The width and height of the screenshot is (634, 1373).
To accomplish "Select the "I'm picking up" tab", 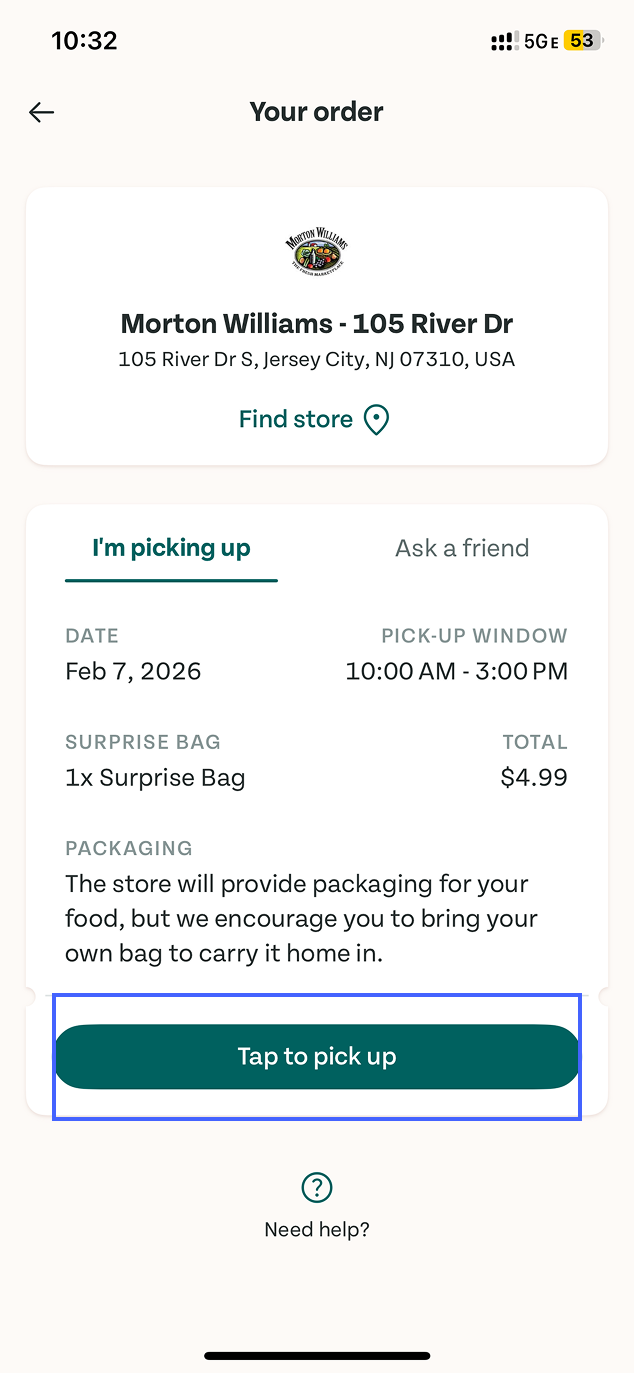I will click(171, 548).
